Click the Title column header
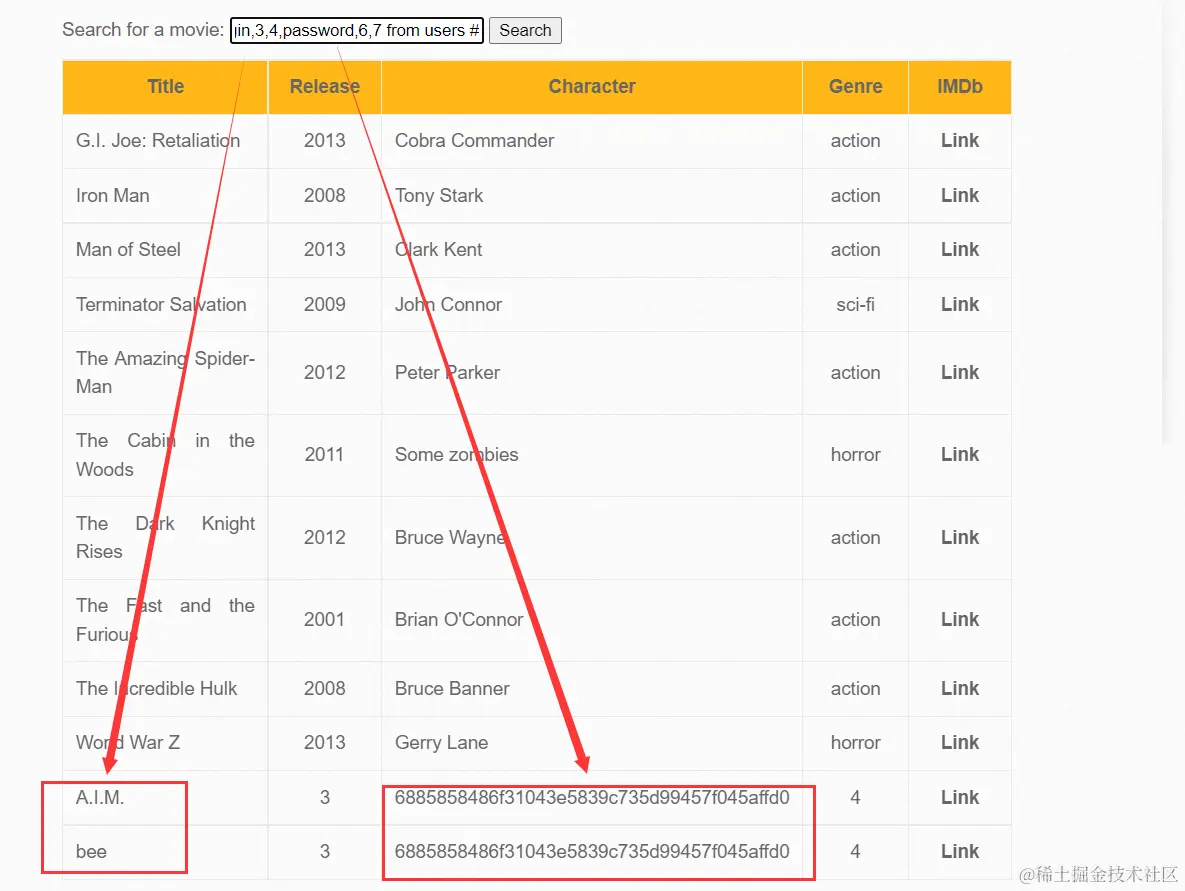The height and width of the screenshot is (891, 1185). [166, 87]
